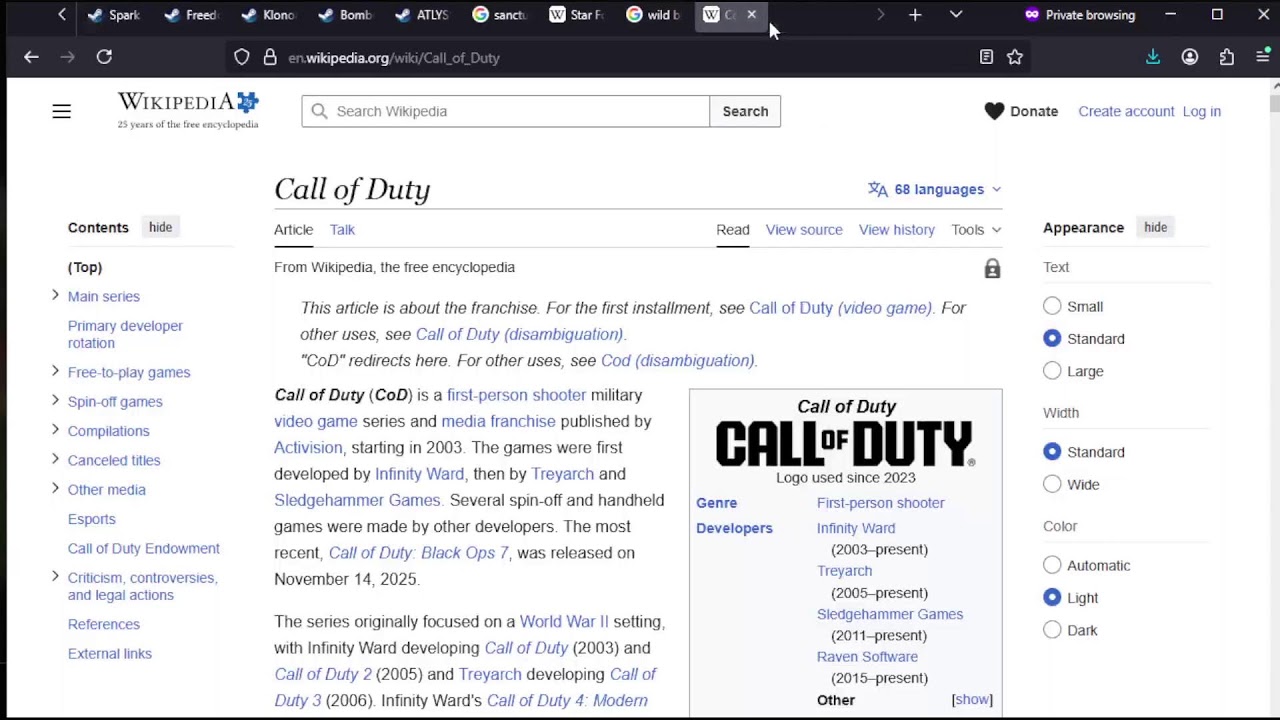This screenshot has height=720, width=1280.
Task: Expand the Other media section
Action: (x=55, y=488)
